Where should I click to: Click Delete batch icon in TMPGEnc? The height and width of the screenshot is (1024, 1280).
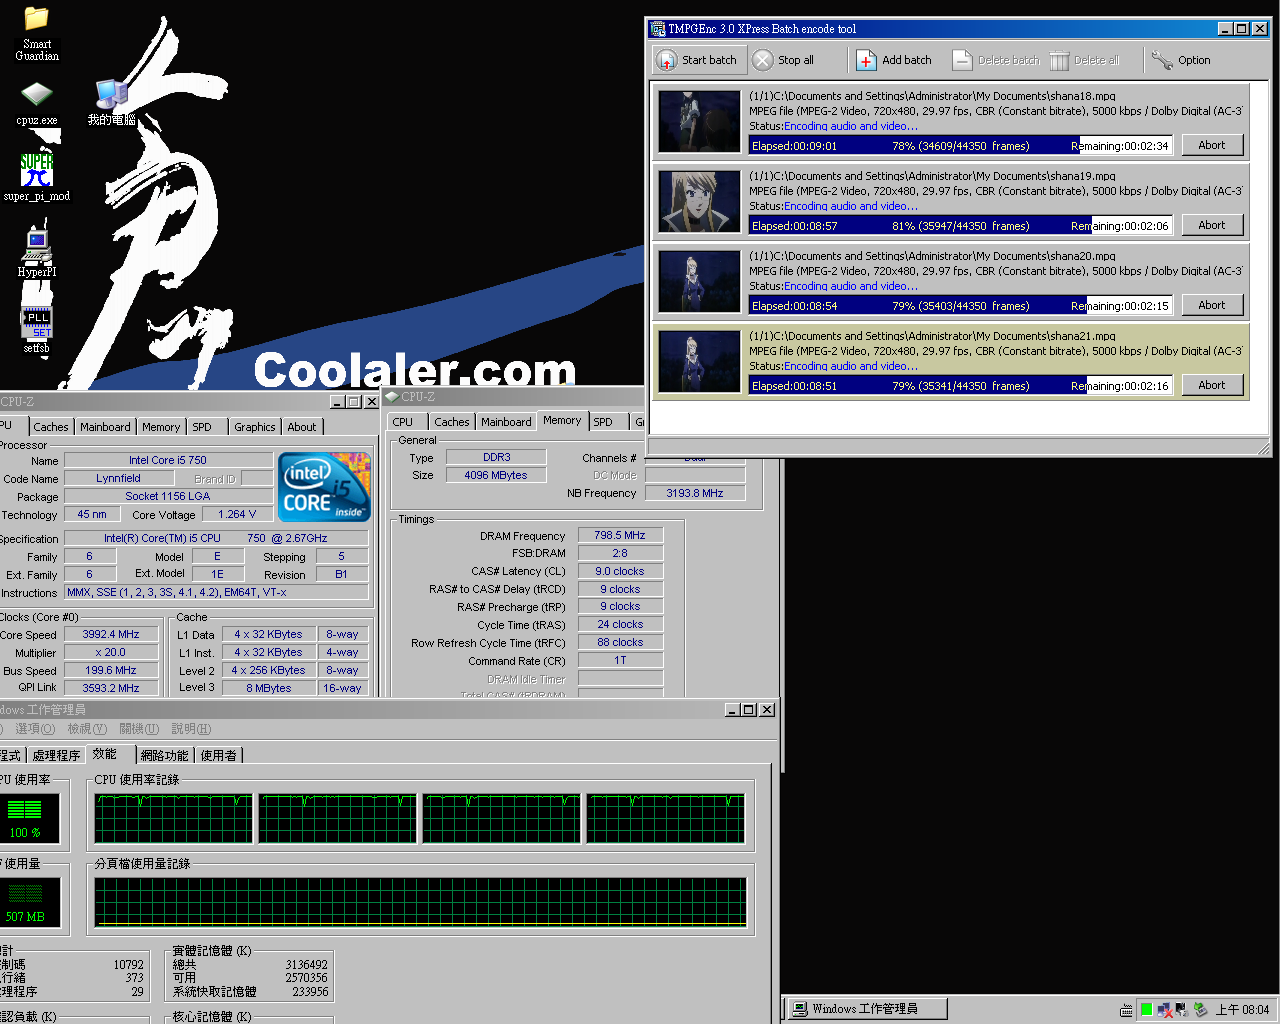coord(962,60)
